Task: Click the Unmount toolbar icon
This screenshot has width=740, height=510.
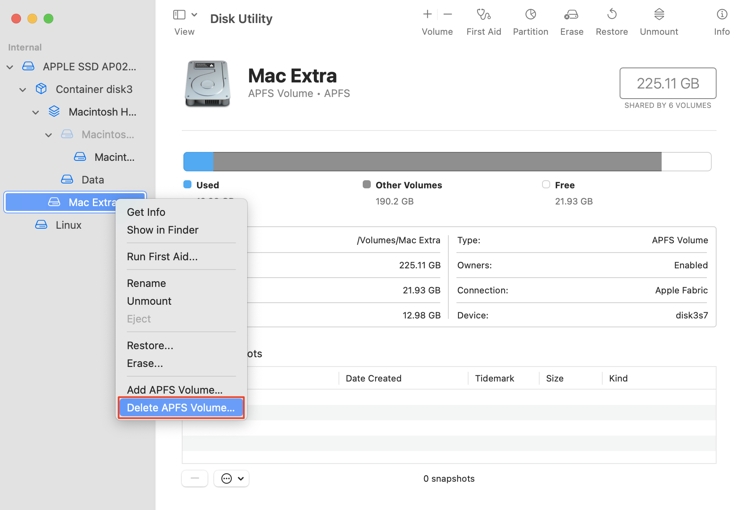Action: (659, 14)
